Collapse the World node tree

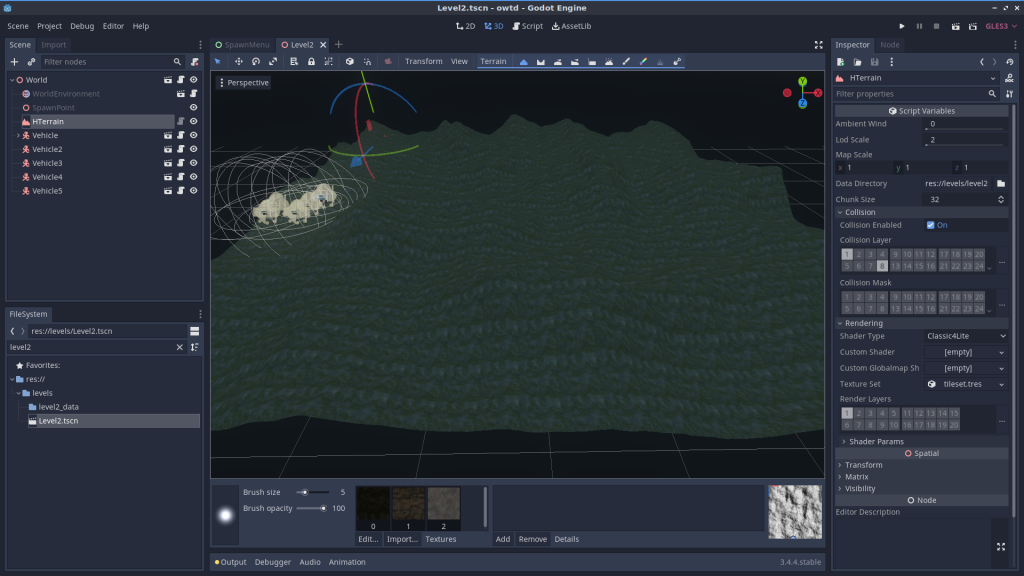point(12,80)
